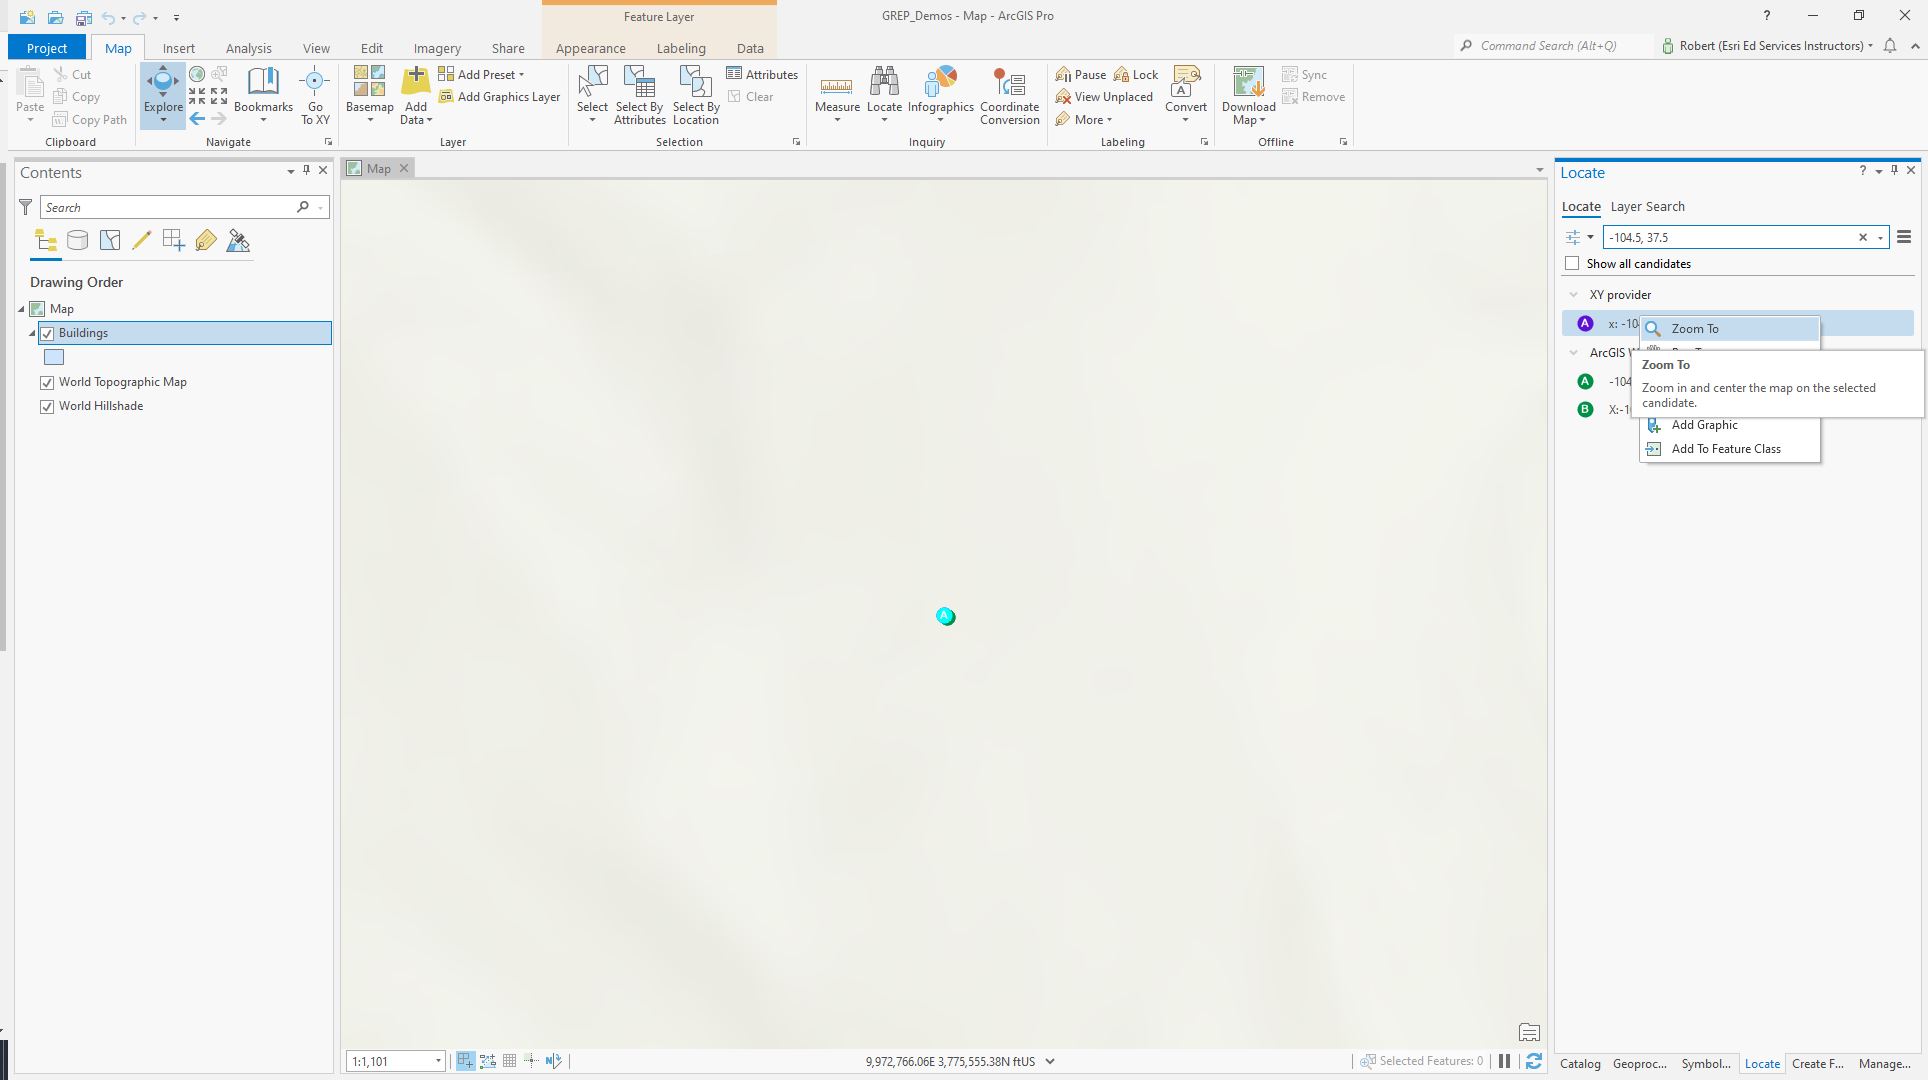1928x1080 pixels.
Task: Open the Add Preset dropdown
Action: (x=521, y=75)
